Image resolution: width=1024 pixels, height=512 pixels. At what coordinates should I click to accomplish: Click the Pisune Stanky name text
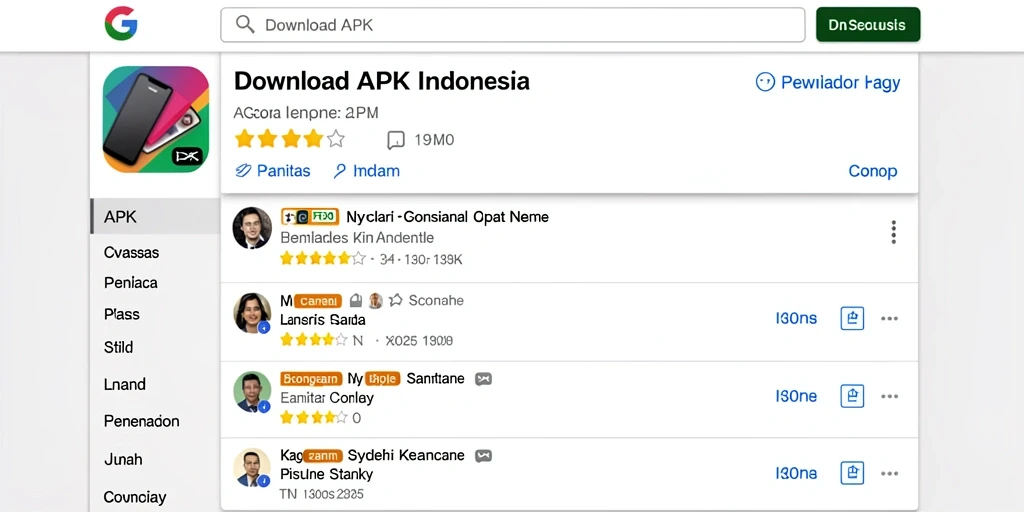coord(326,474)
